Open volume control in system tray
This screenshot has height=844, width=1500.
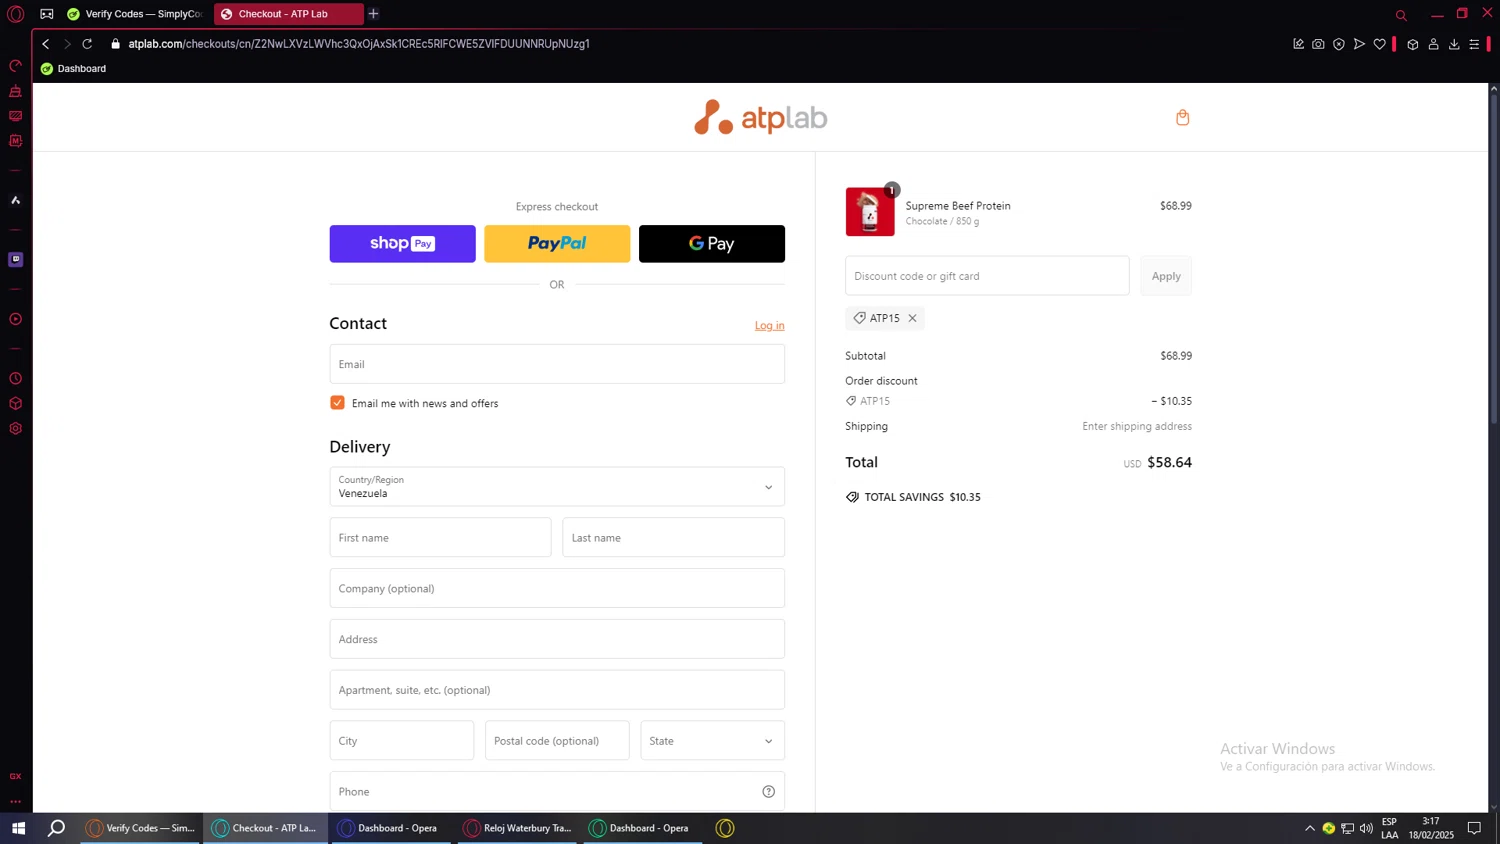(x=1366, y=828)
